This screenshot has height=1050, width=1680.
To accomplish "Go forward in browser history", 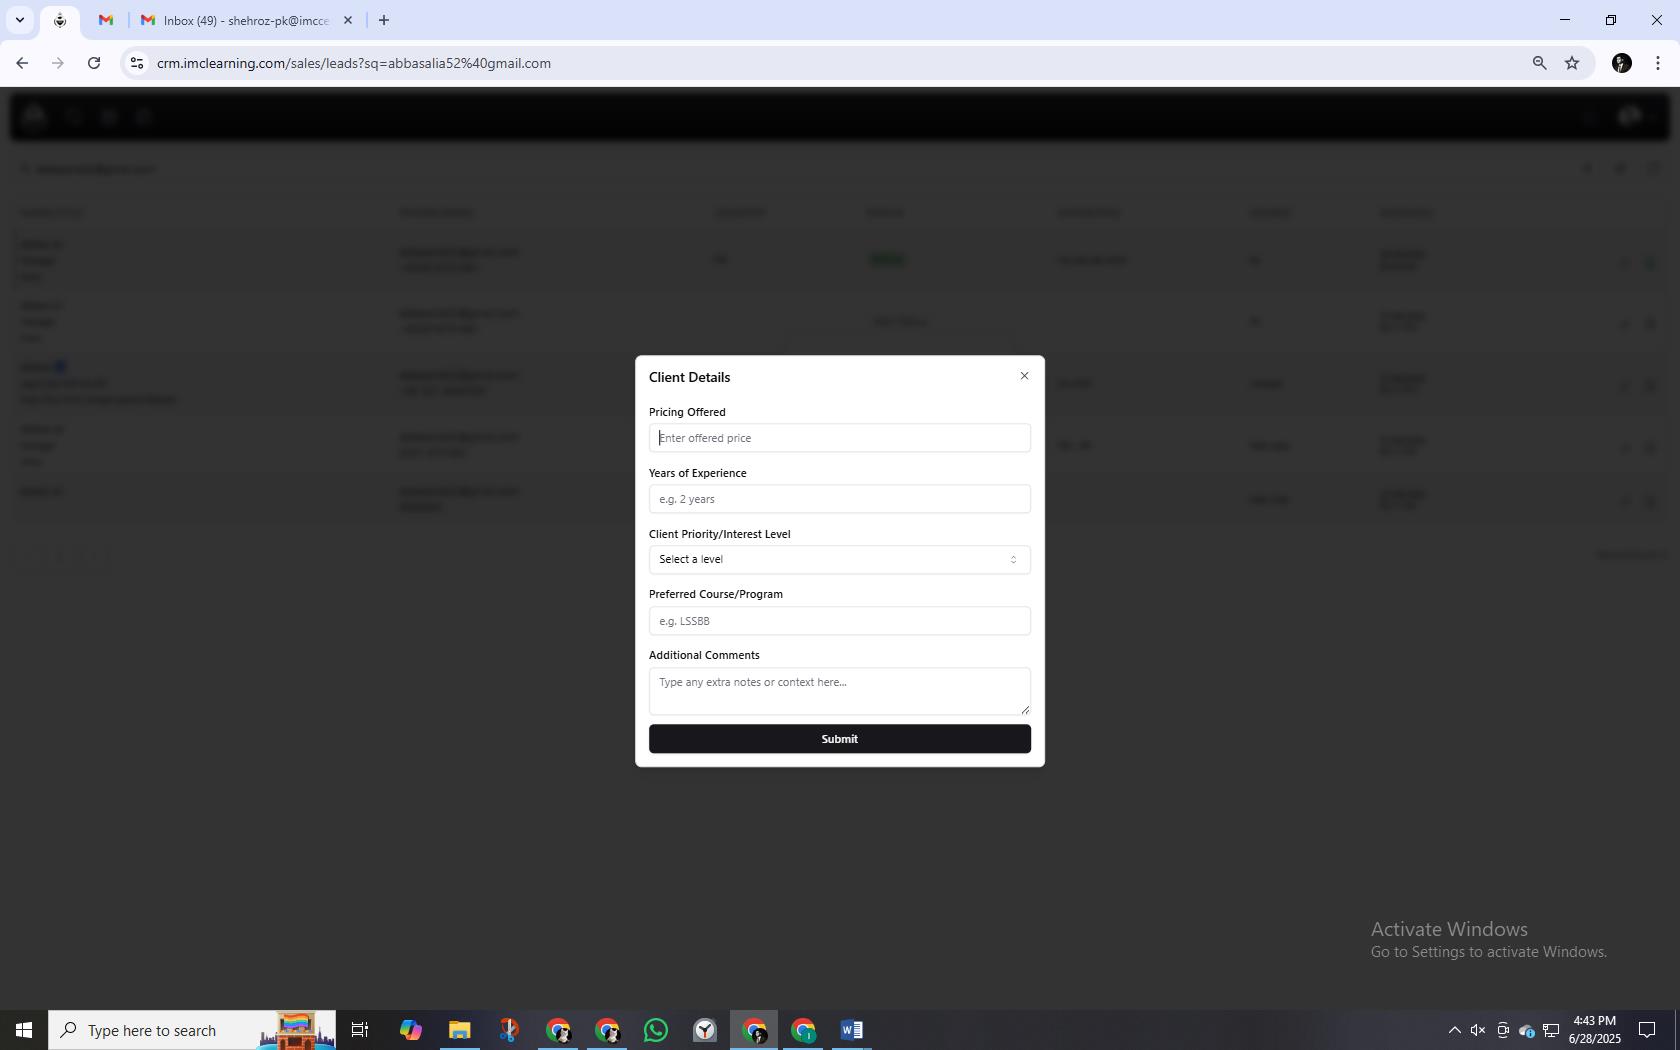I will coord(58,63).
